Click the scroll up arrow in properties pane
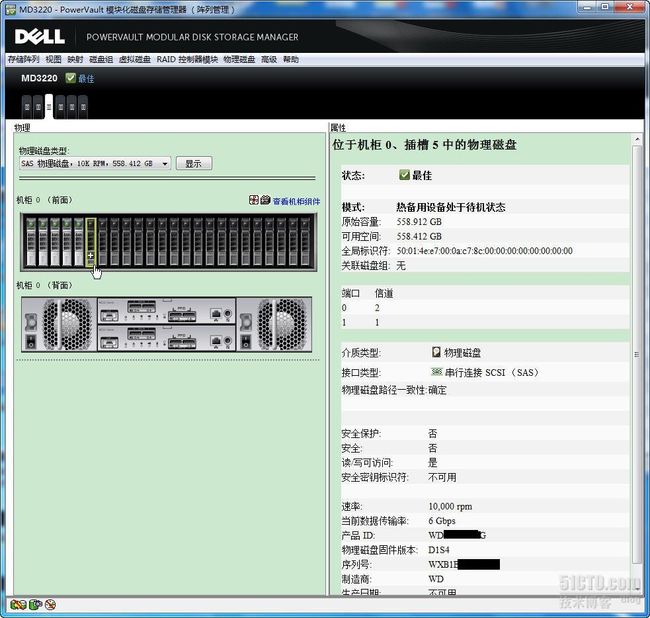Viewport: 650px width, 618px height. coord(637,139)
